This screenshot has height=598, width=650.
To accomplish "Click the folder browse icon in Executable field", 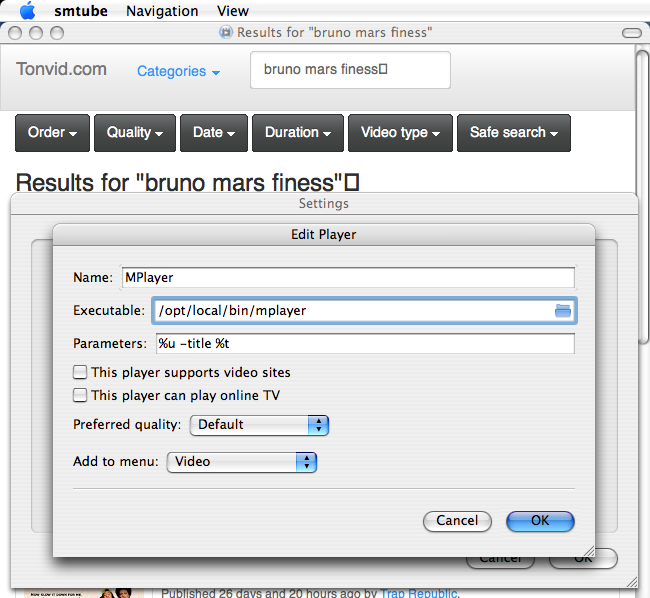I will tap(563, 310).
